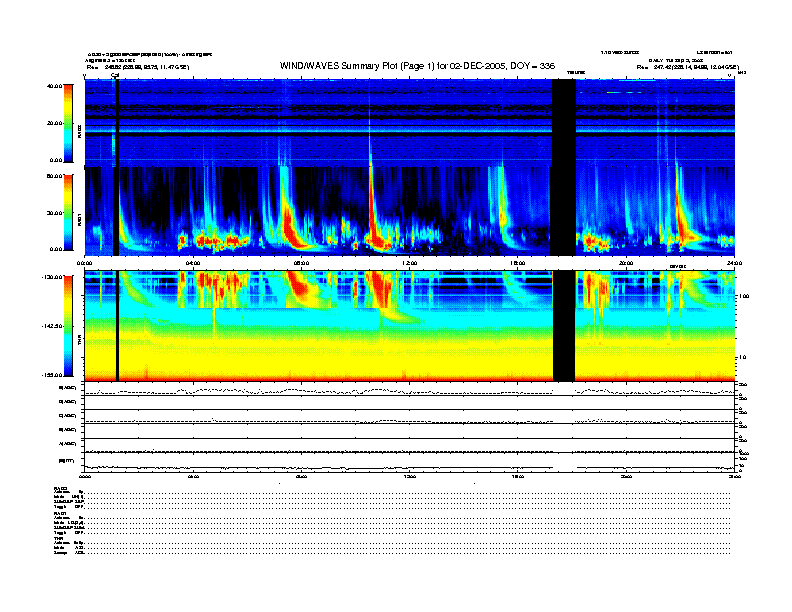Screen dimensions: 792x612
Task: Click the WIND/WAVES Summary Plot title
Action: (417, 66)
